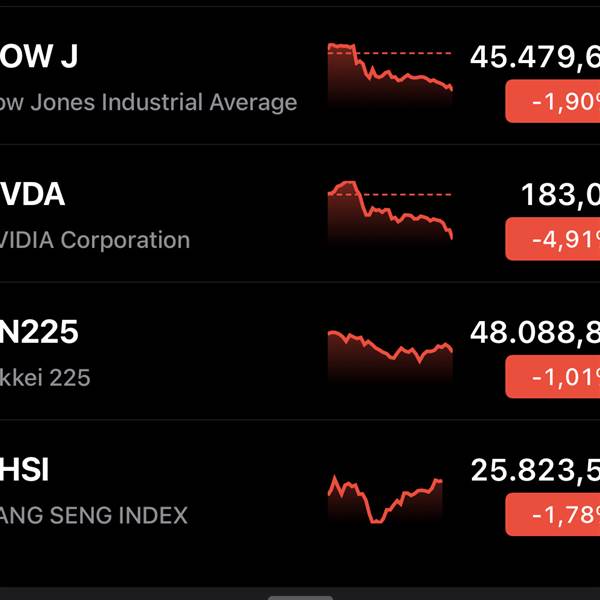Image resolution: width=600 pixels, height=600 pixels.
Task: Tap the 45.479 Dow Jones price
Action: [535, 57]
